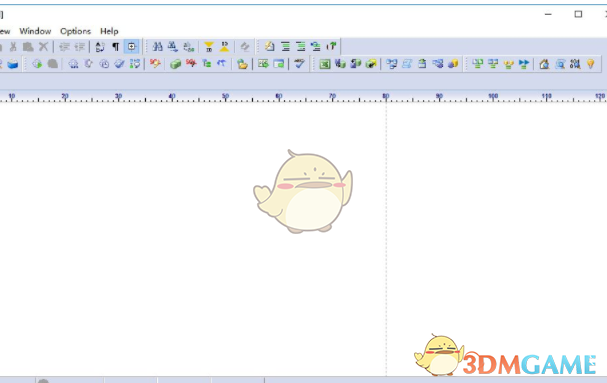Click the green play Execute icon

tap(37, 64)
